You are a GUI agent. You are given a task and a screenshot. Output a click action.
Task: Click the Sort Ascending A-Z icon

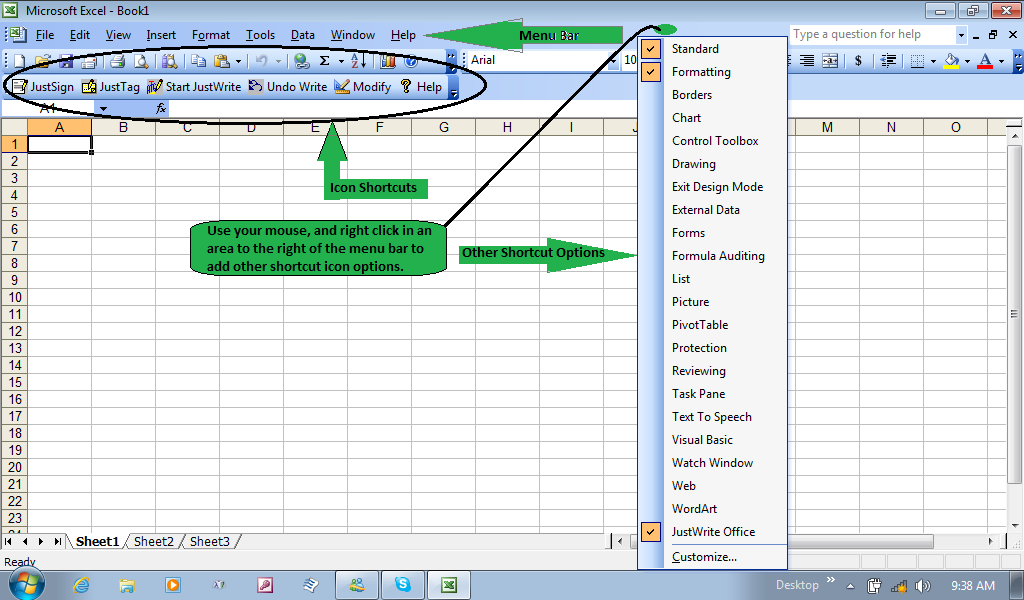[x=358, y=61]
